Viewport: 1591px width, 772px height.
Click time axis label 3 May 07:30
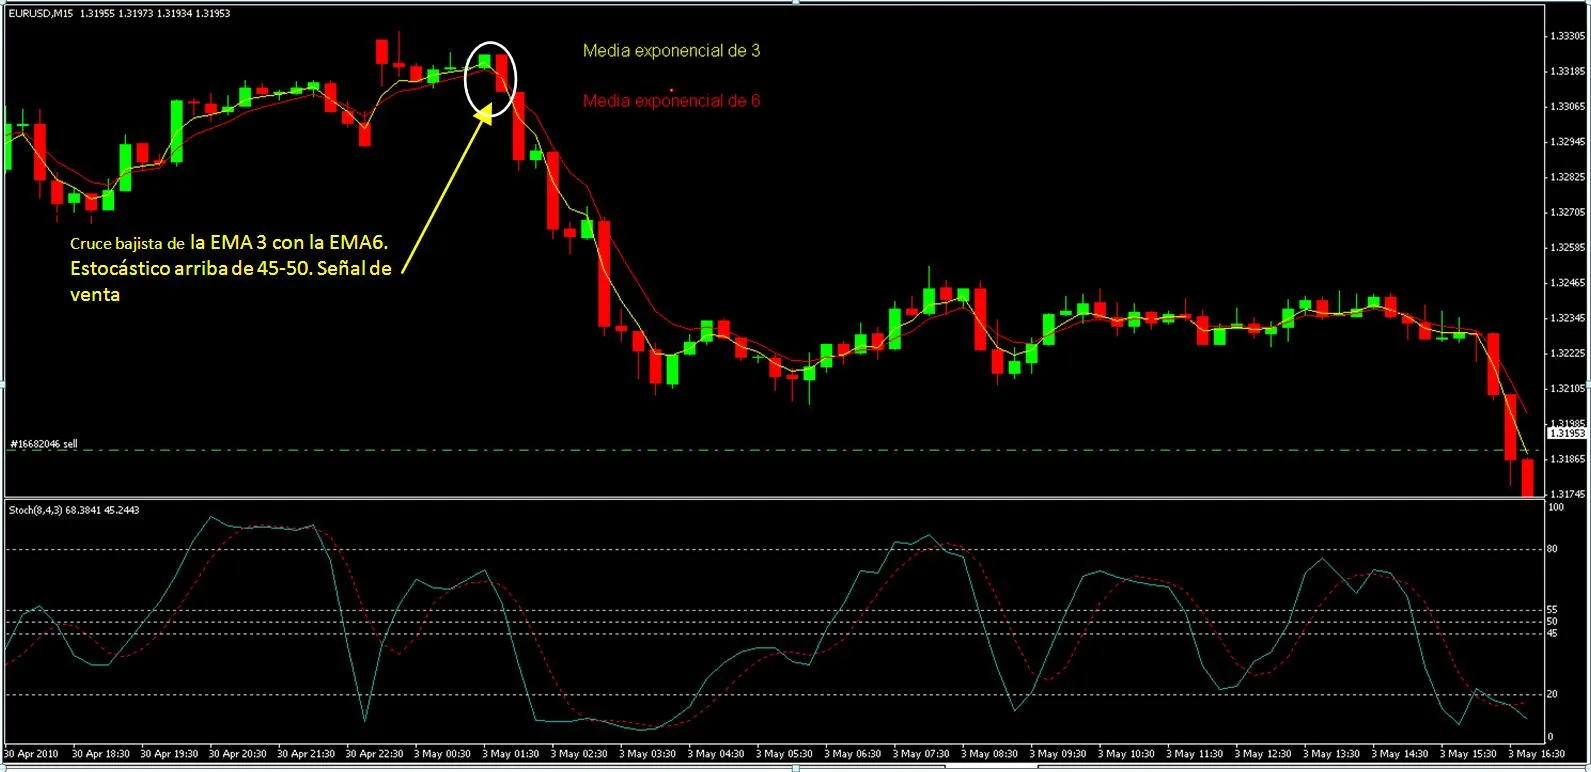point(921,754)
